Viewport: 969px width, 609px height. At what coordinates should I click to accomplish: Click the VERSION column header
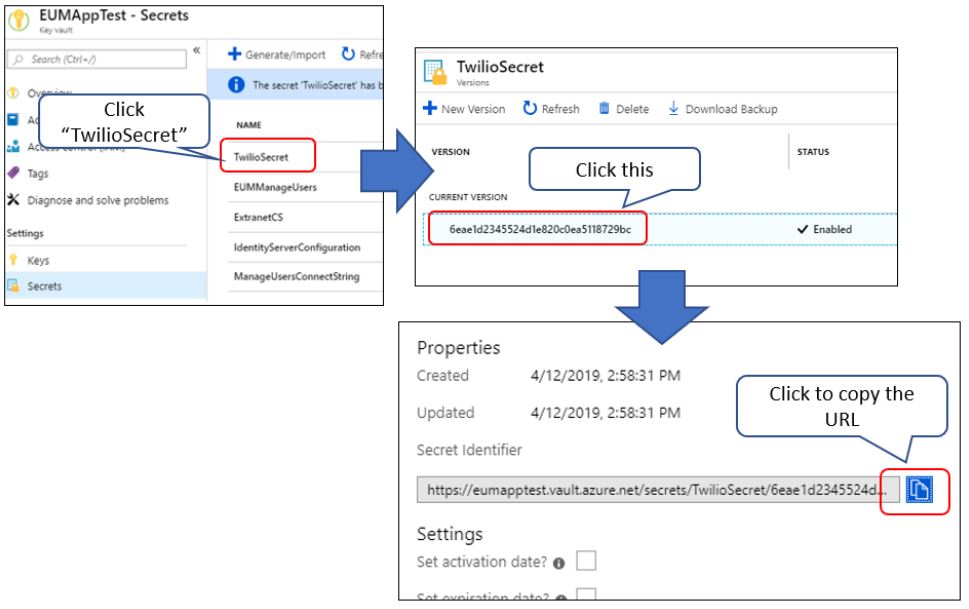(x=451, y=151)
